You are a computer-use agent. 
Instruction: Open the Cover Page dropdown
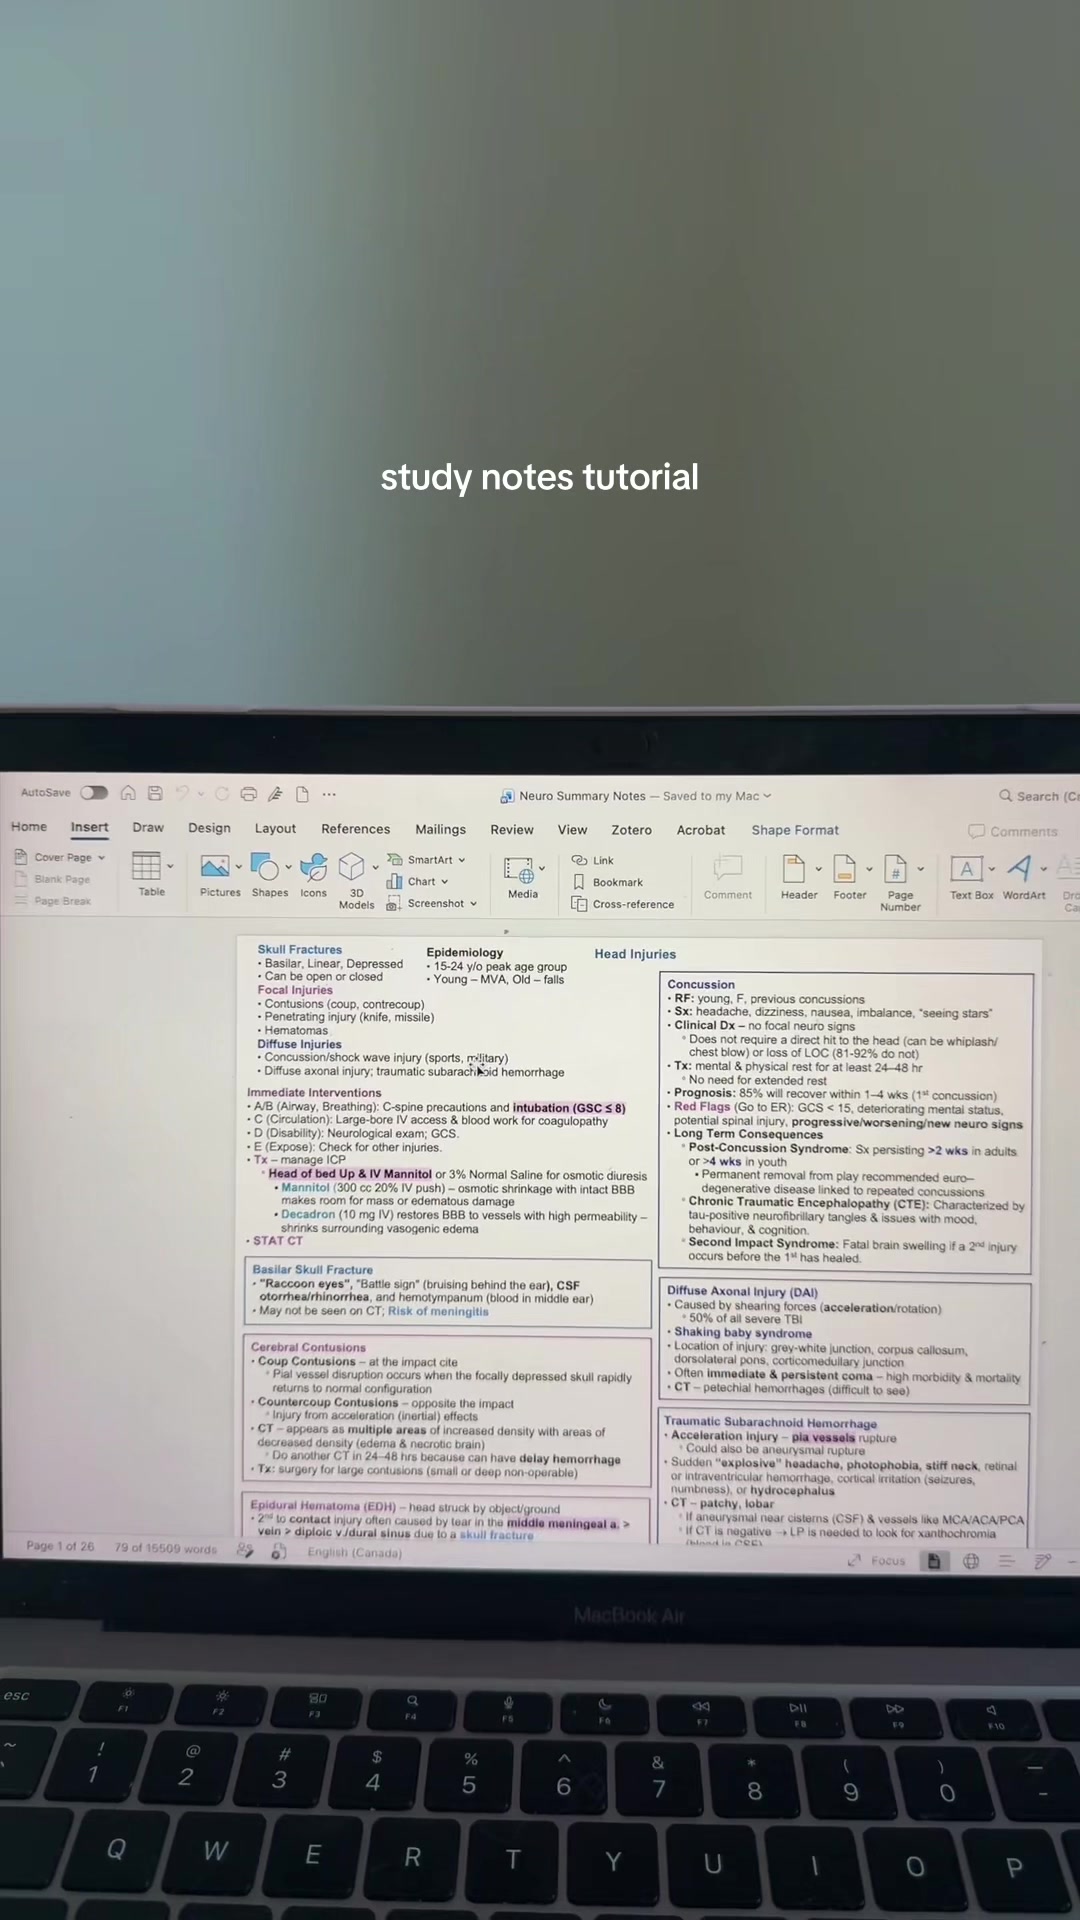click(x=62, y=857)
